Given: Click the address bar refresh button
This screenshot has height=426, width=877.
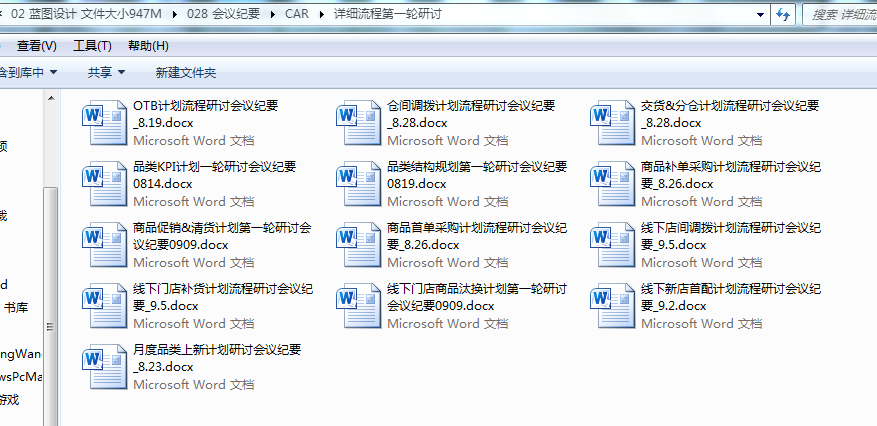Looking at the screenshot, I should (x=783, y=14).
